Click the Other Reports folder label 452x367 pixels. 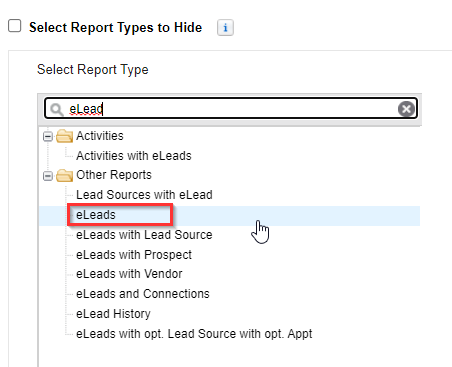114,175
